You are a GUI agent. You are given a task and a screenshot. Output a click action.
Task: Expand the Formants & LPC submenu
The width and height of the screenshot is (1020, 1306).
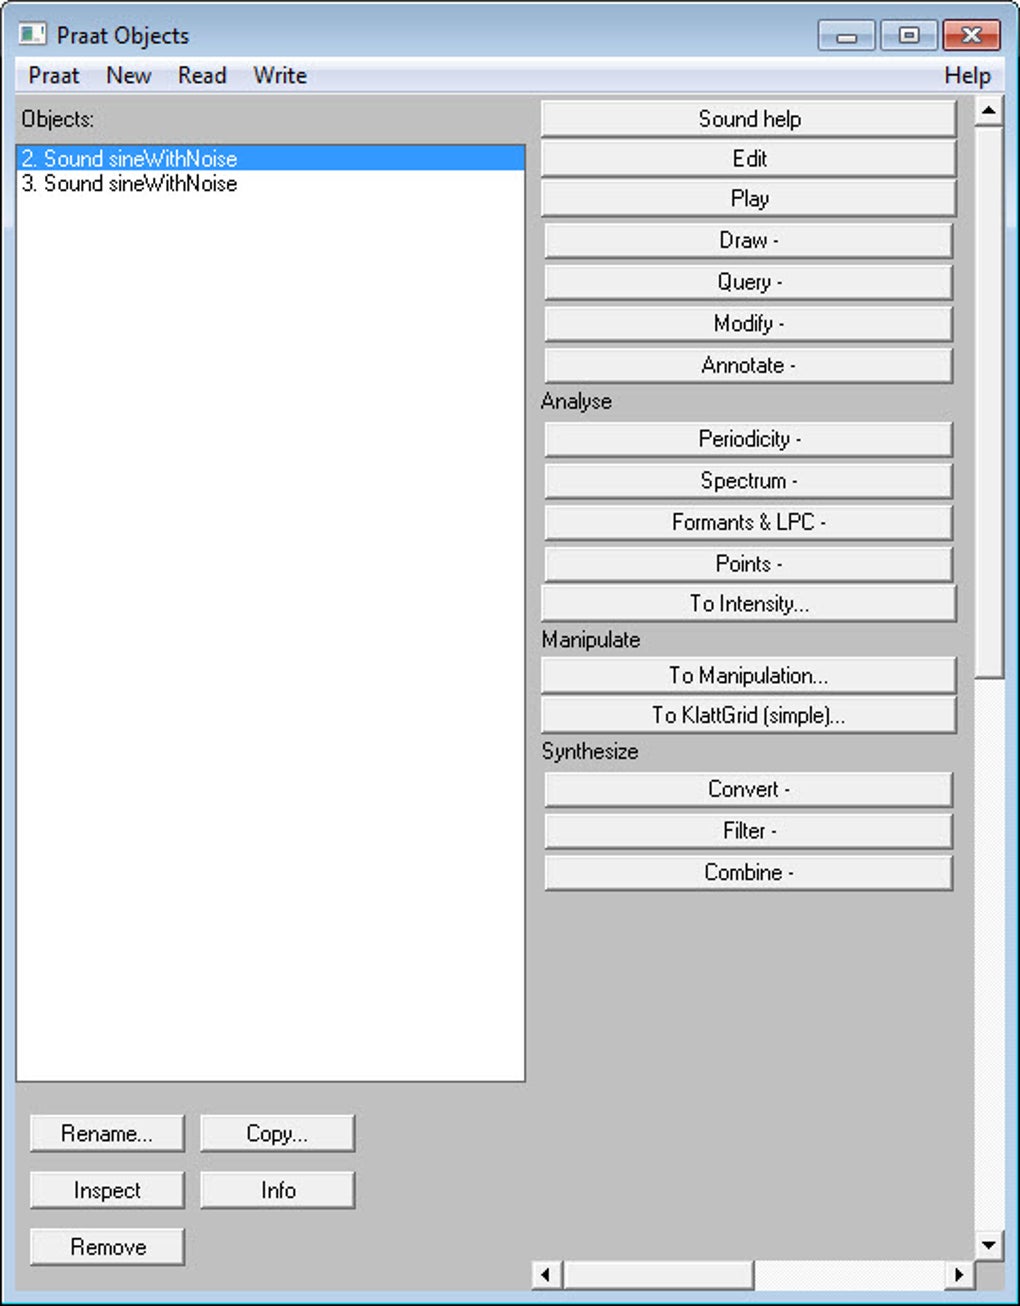749,522
